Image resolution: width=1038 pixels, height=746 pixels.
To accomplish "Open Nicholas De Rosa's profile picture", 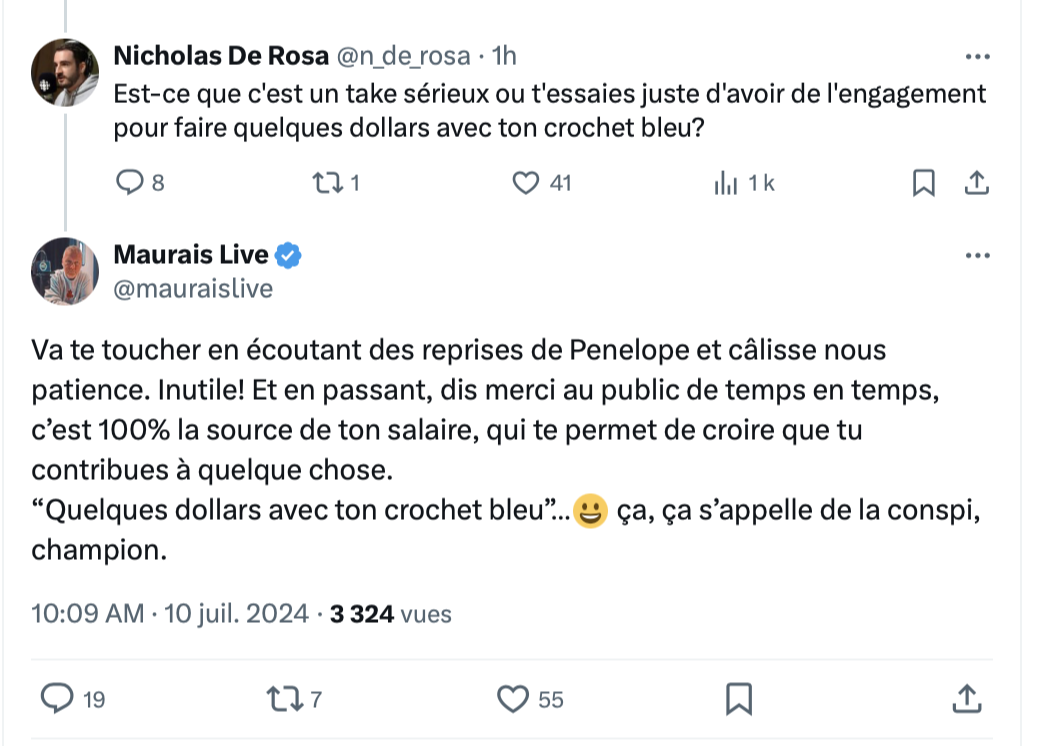I will tap(65, 73).
